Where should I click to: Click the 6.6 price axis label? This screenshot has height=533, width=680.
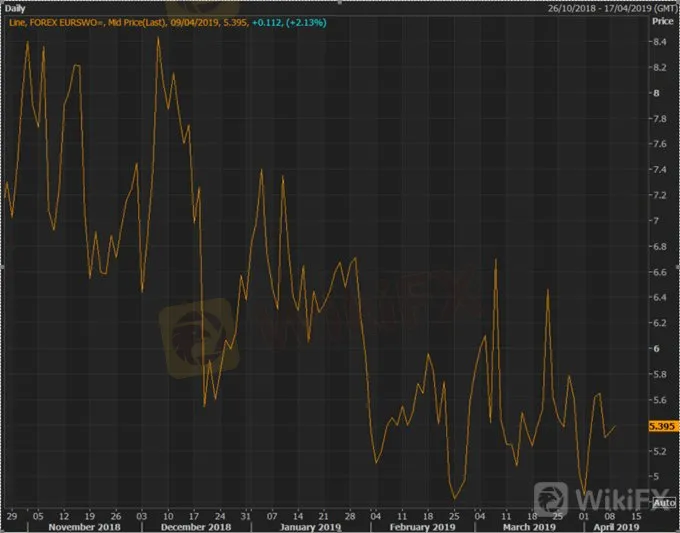click(x=660, y=272)
